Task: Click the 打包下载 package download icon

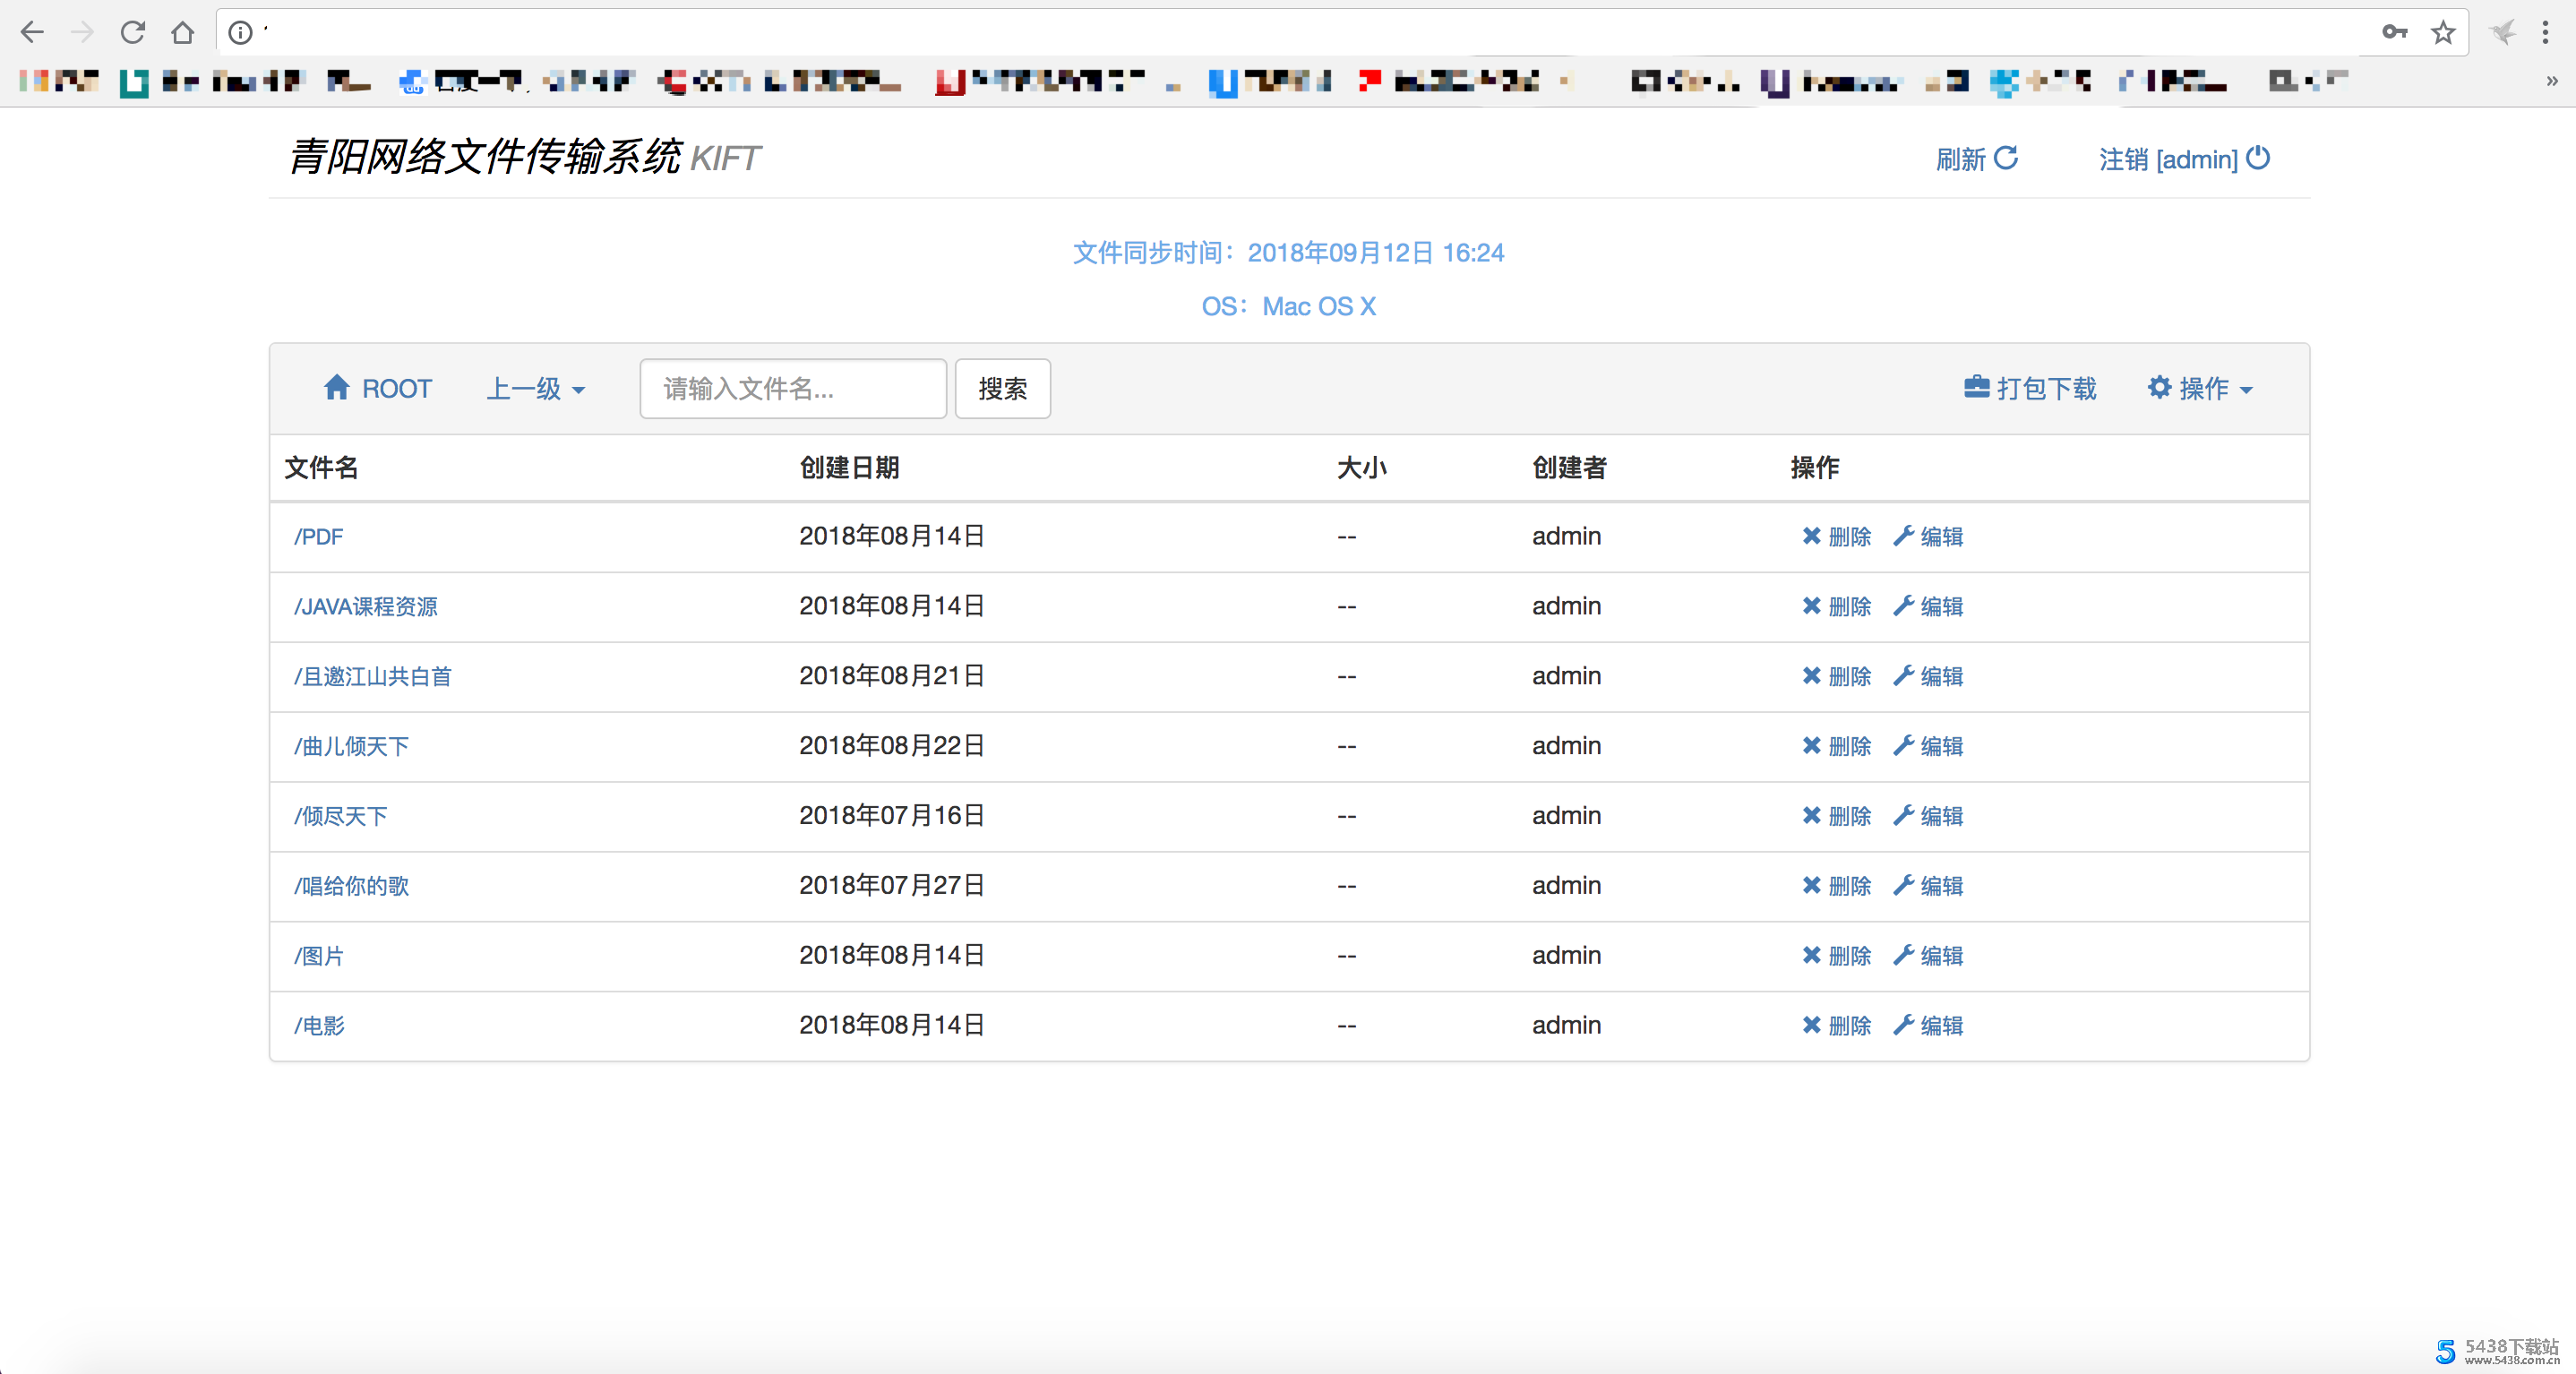Action: tap(1976, 388)
